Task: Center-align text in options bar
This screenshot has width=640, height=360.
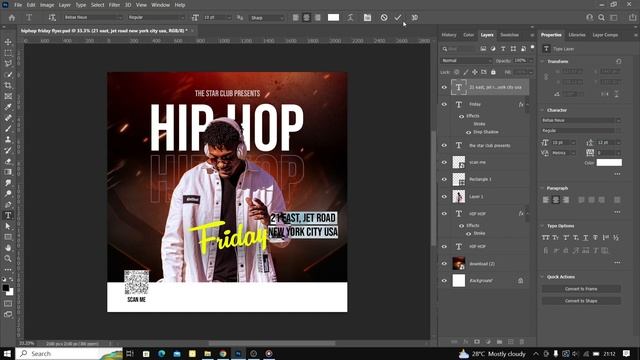Action: (306, 18)
